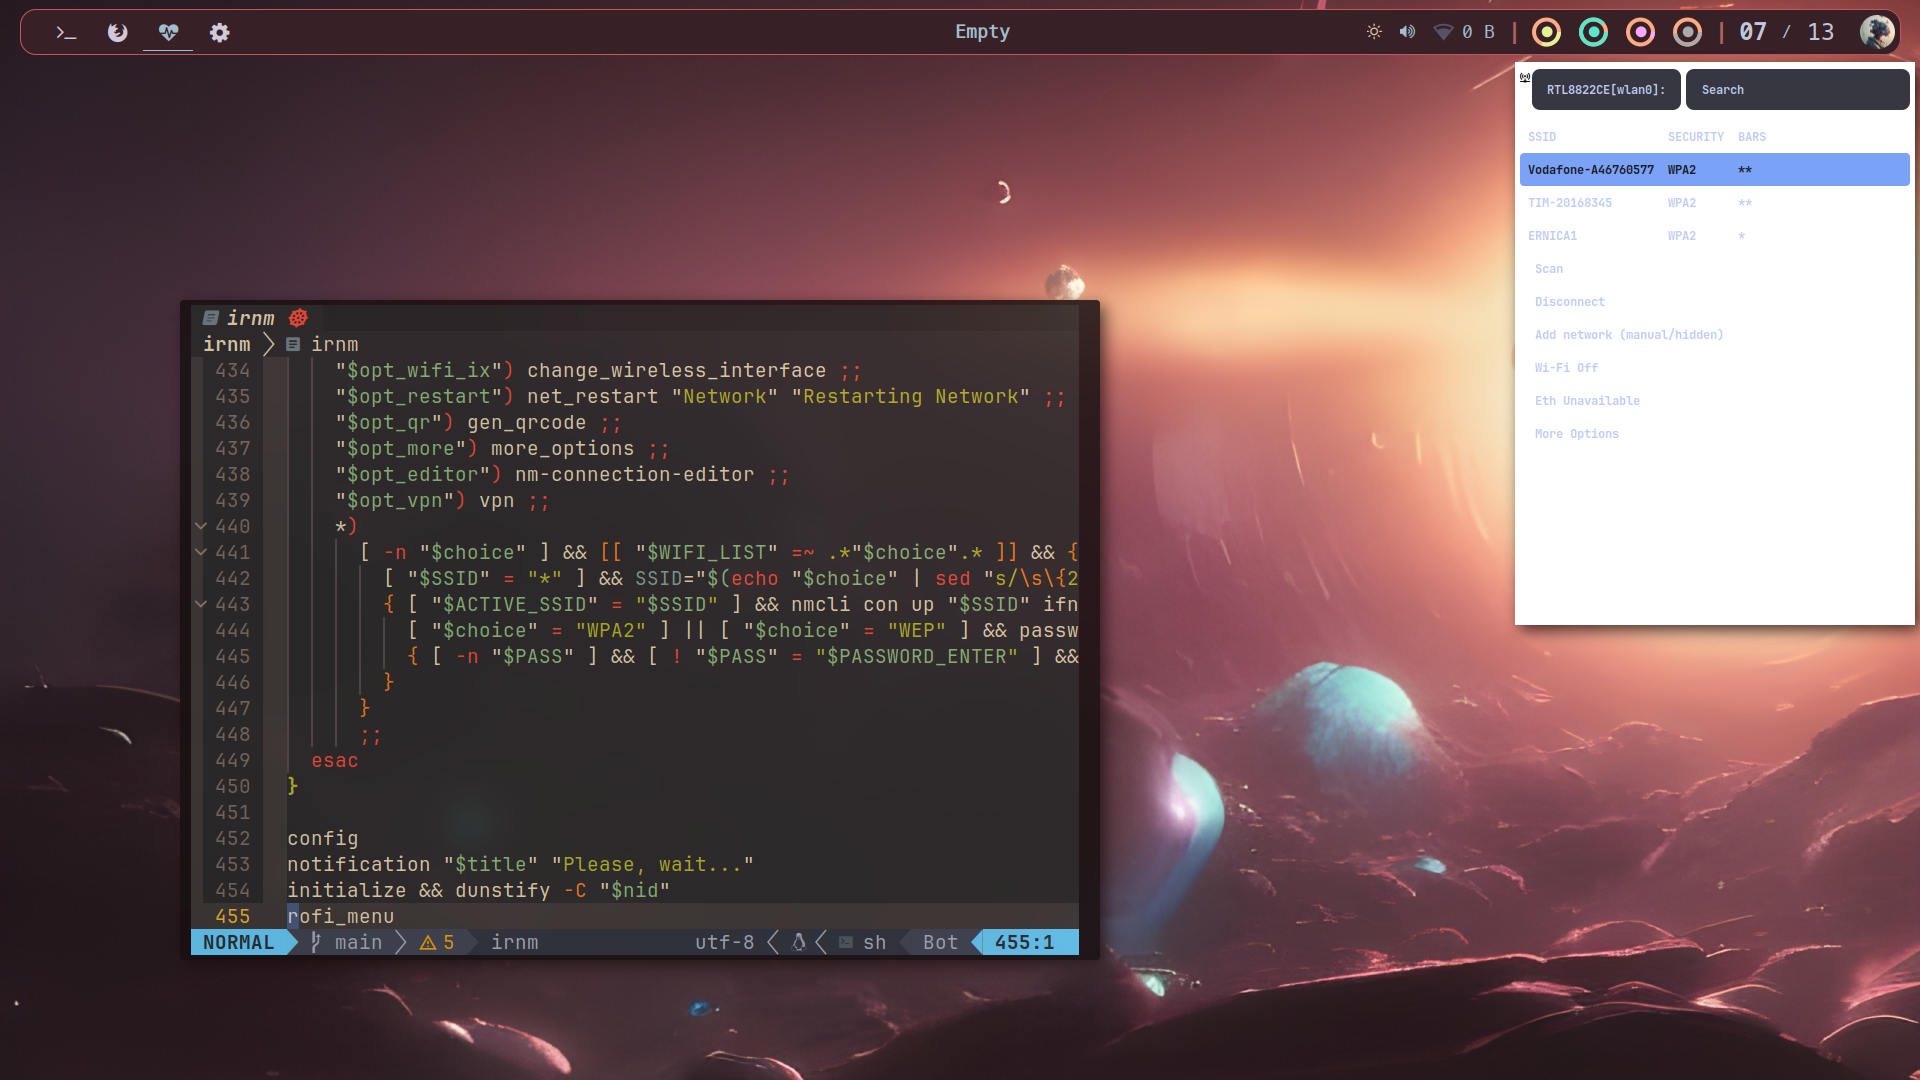1920x1080 pixels.
Task: Launch Firefox from the top bar
Action: [x=117, y=32]
